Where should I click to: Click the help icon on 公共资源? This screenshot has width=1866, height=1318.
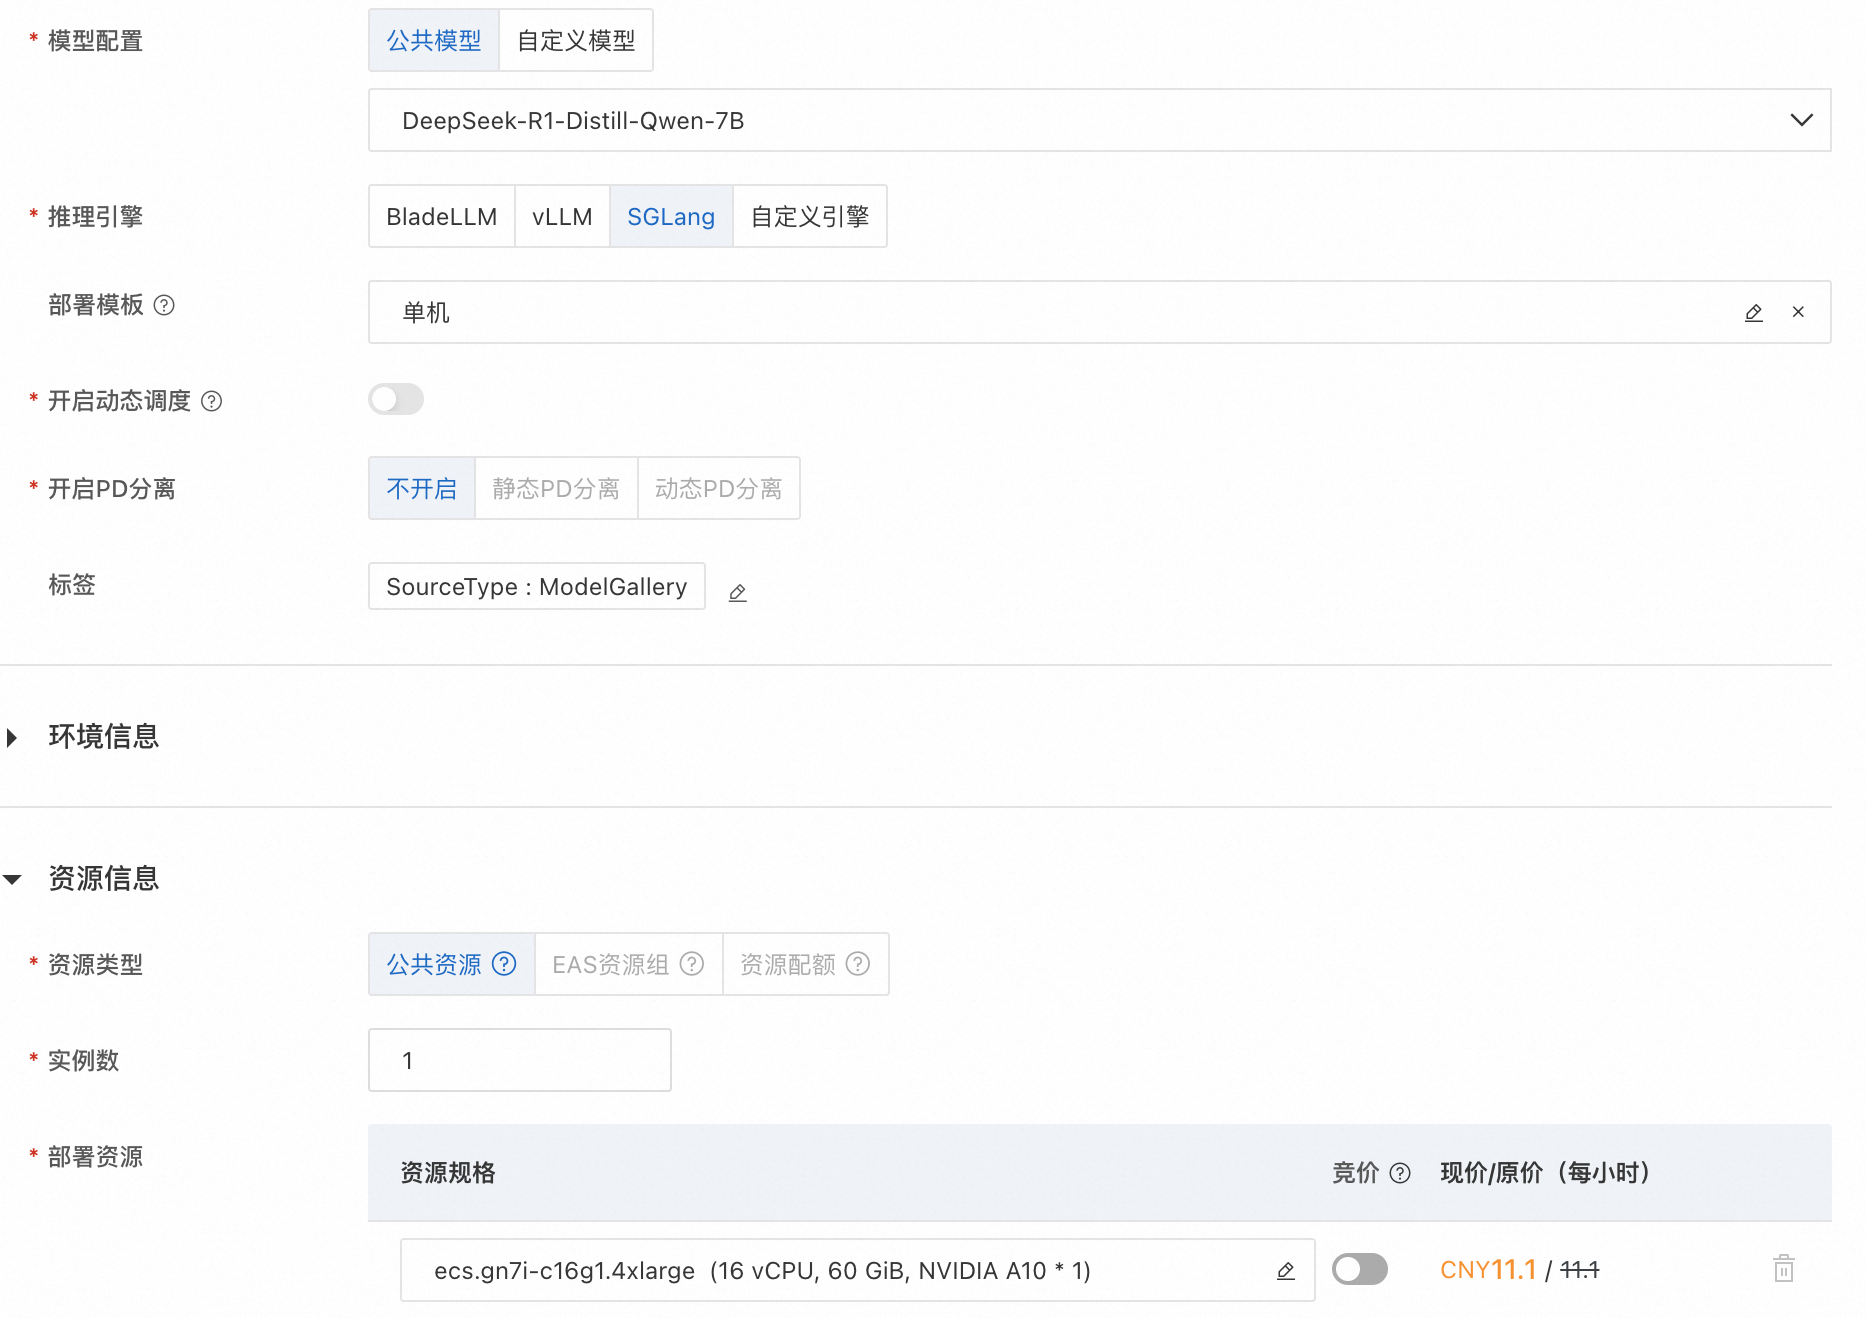(505, 964)
